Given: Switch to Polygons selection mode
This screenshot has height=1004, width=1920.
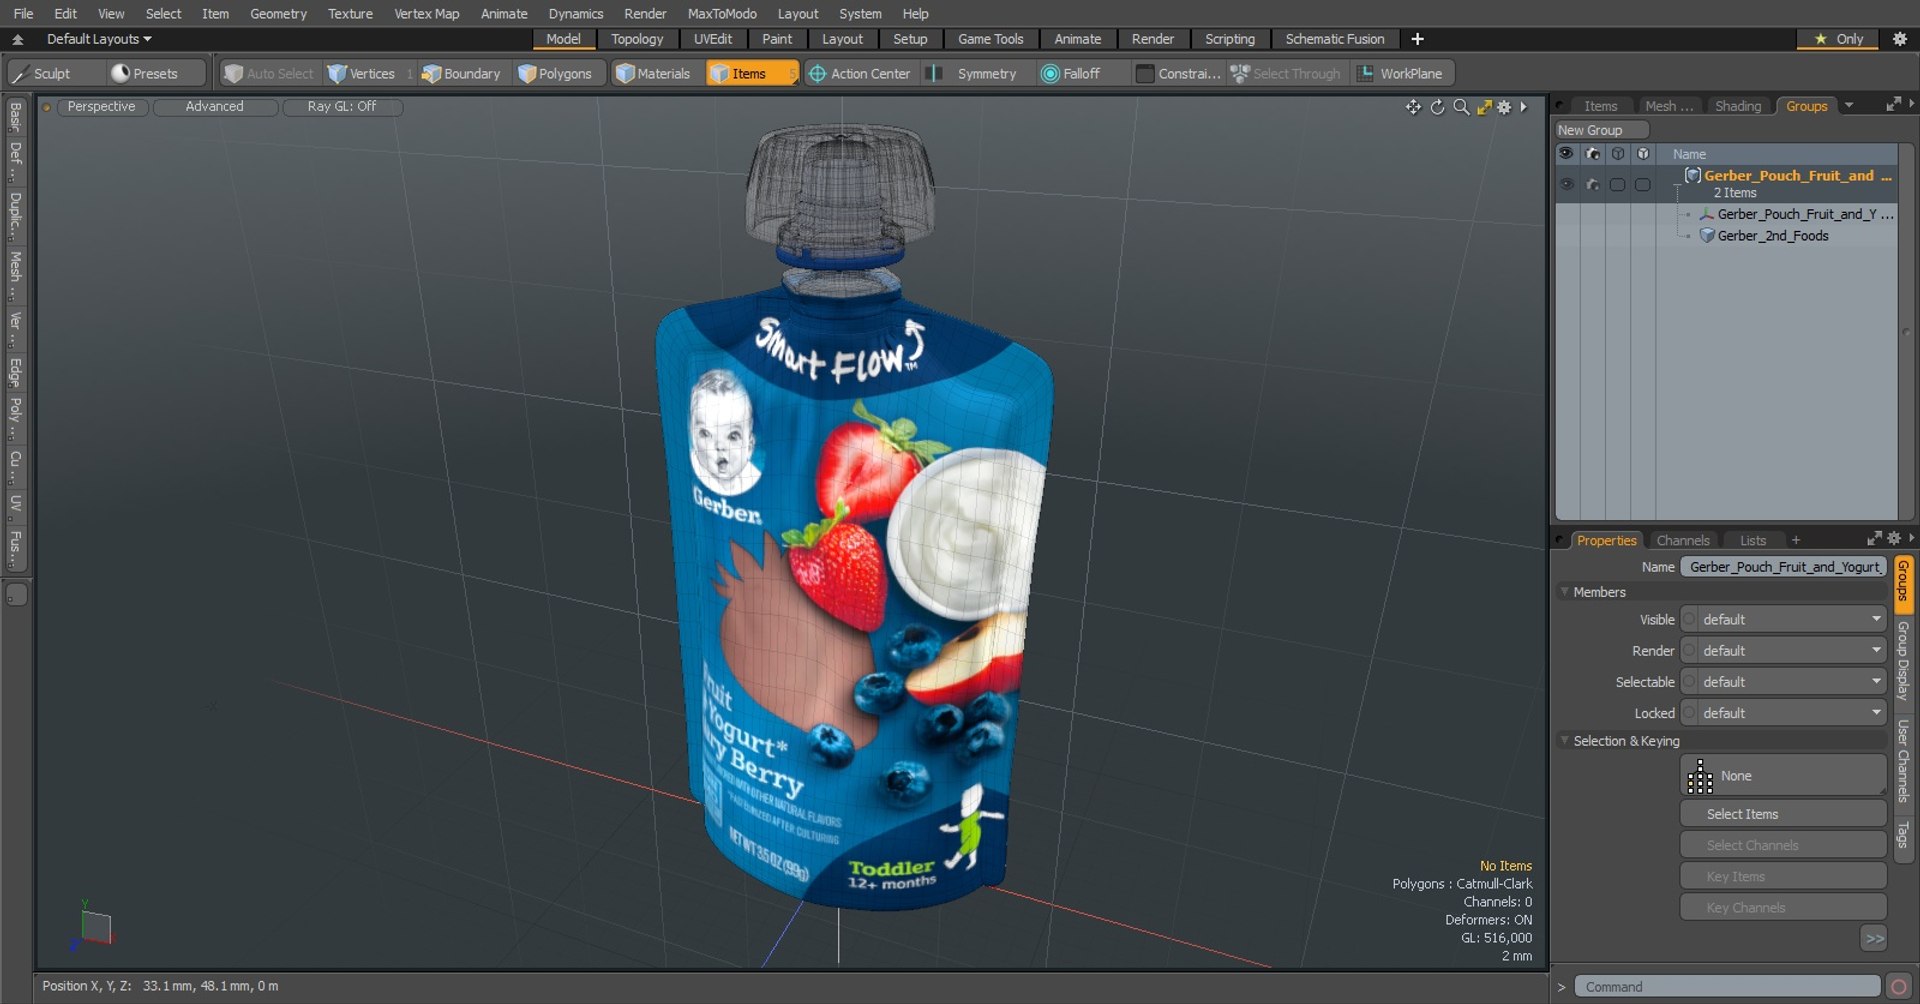Looking at the screenshot, I should [555, 73].
